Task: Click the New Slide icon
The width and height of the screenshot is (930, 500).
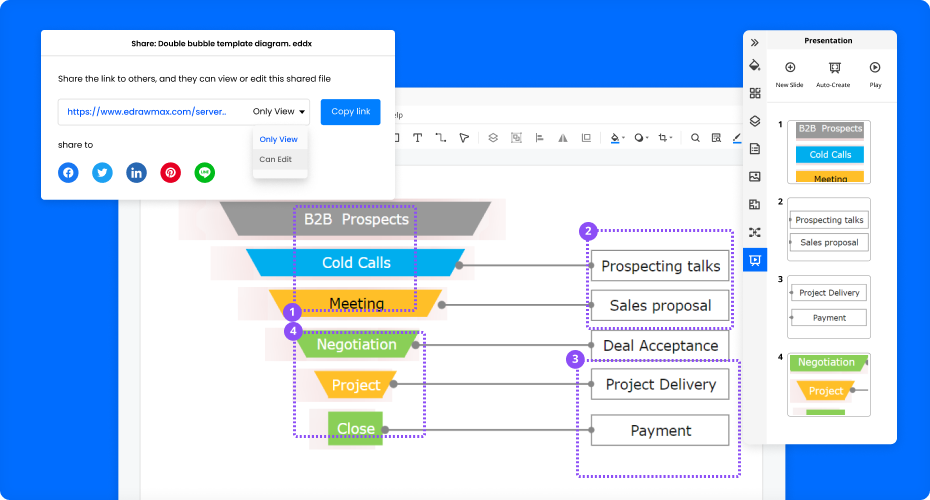Action: [790, 68]
